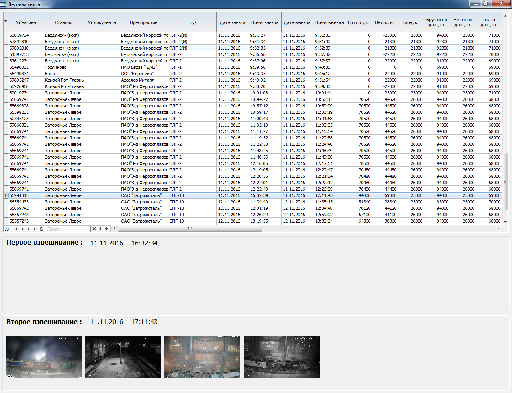The image size is (512, 393).
Task: Click scroll-up arrow of the table scrollbar
Action: tap(505, 15)
